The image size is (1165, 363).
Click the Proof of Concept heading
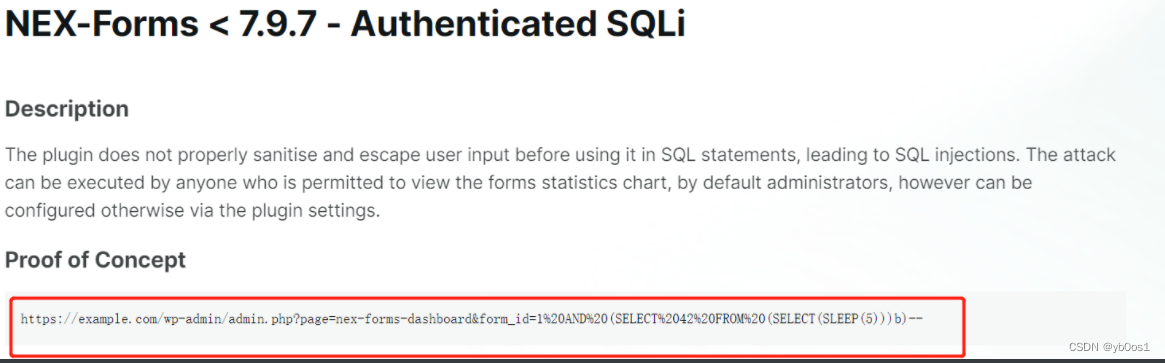[95, 261]
